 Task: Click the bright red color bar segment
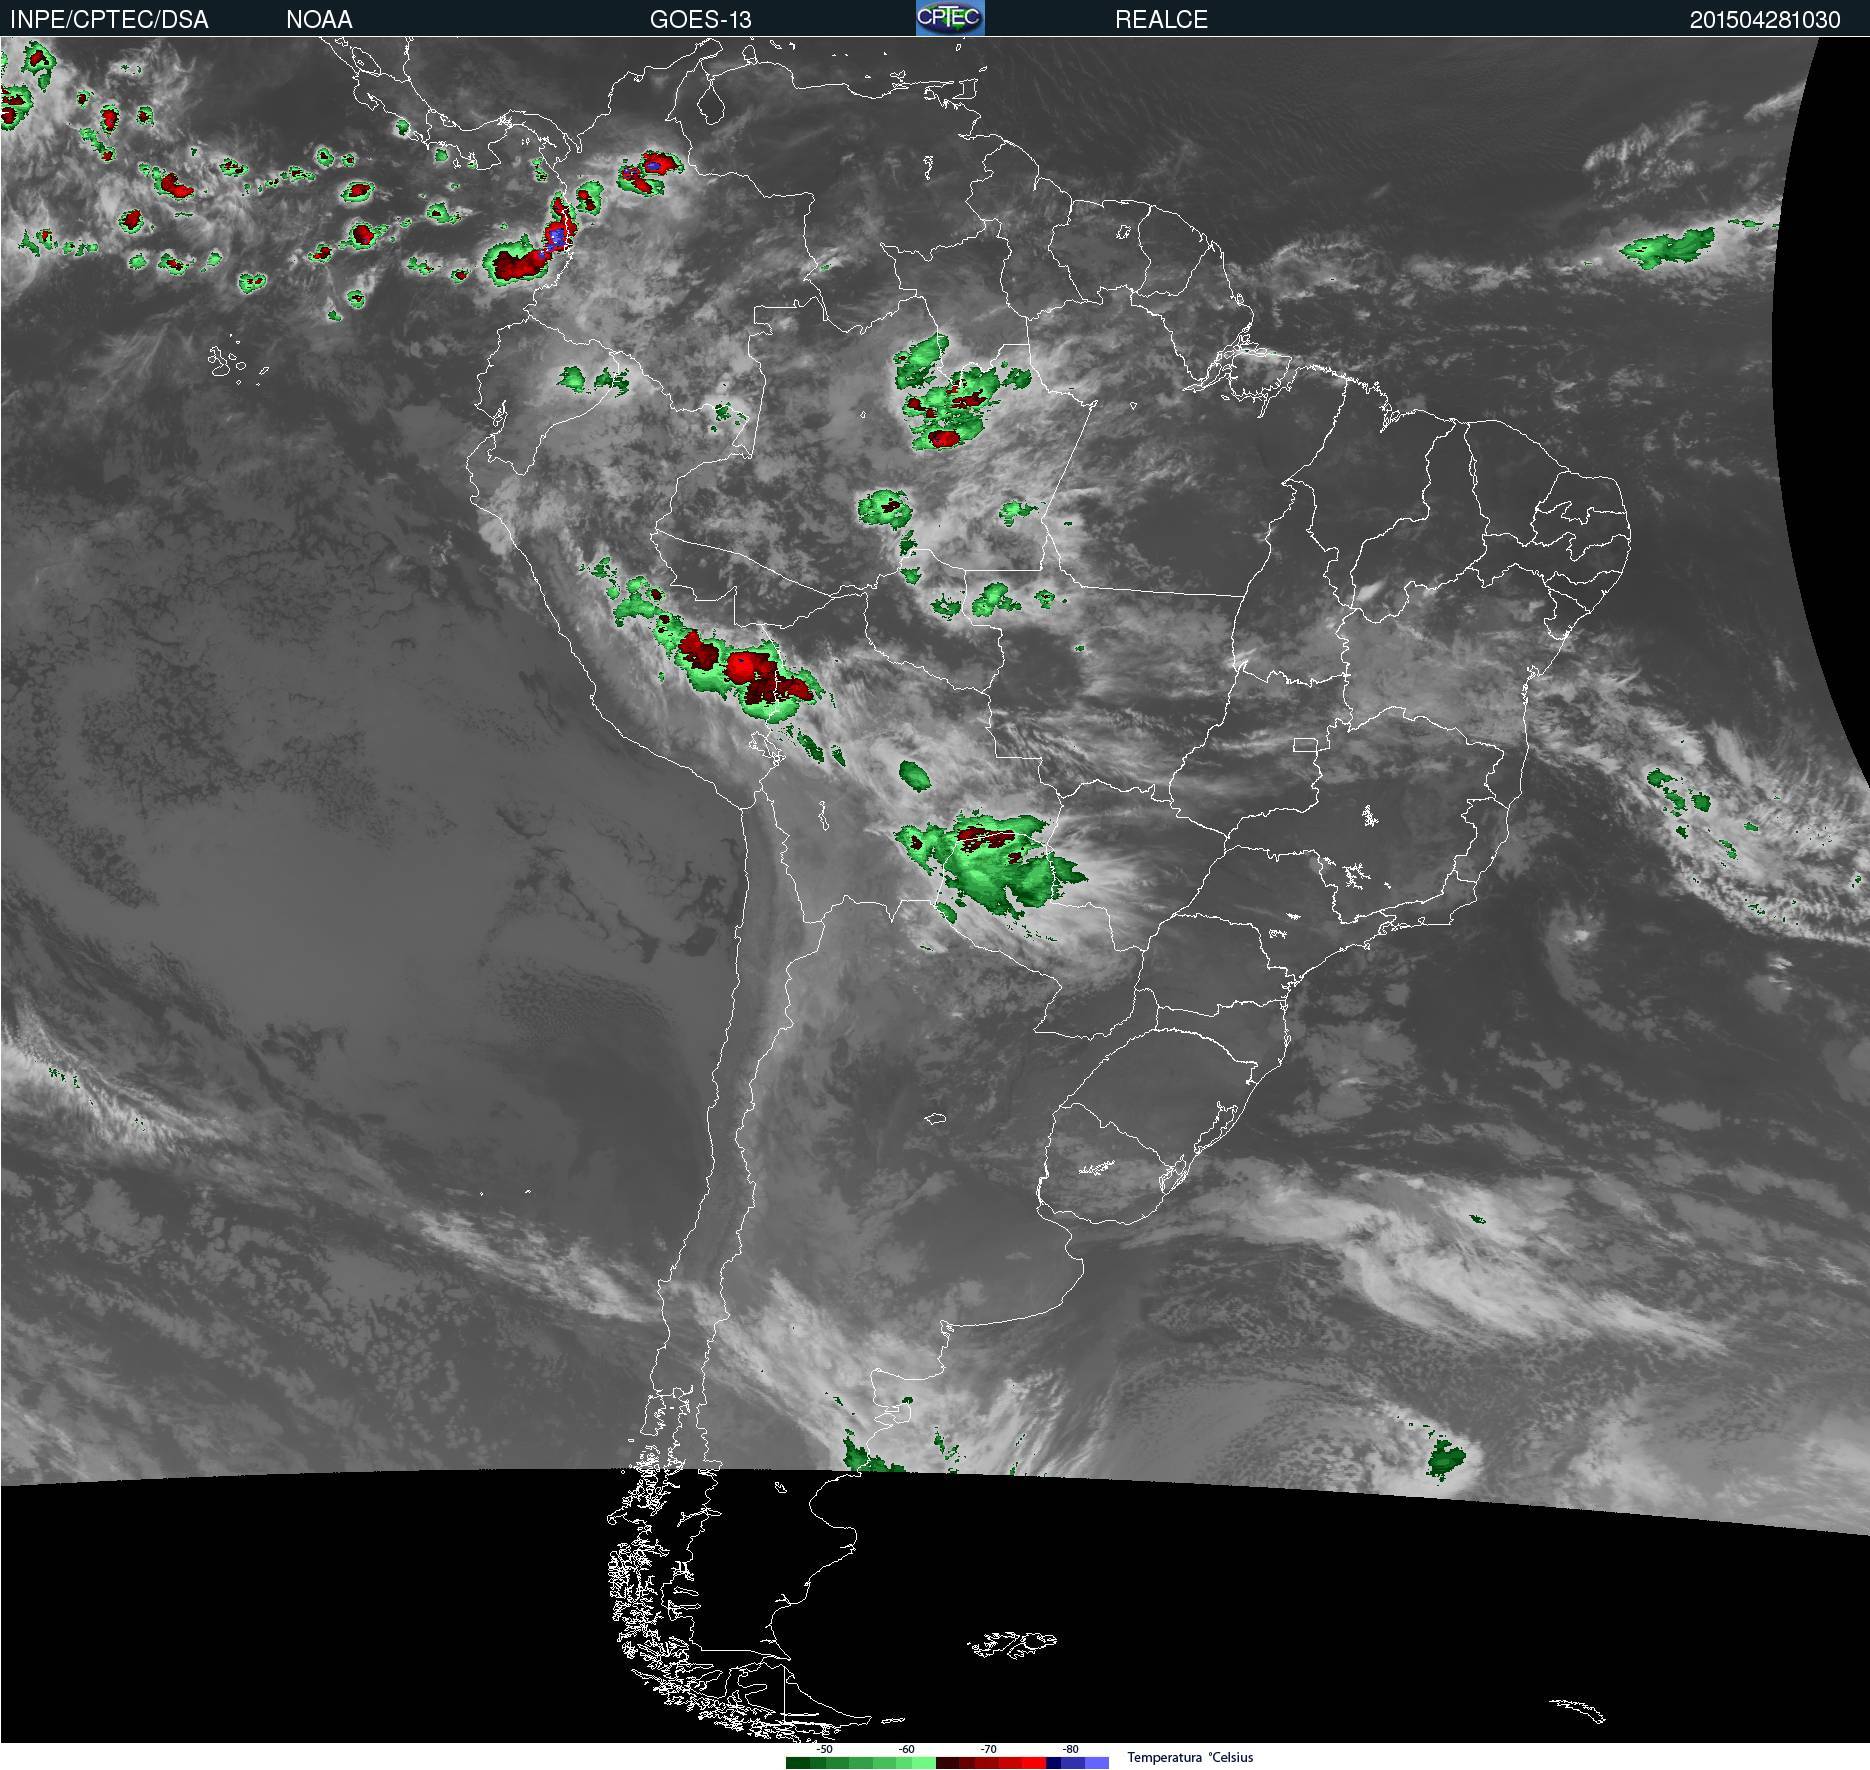1034,1763
